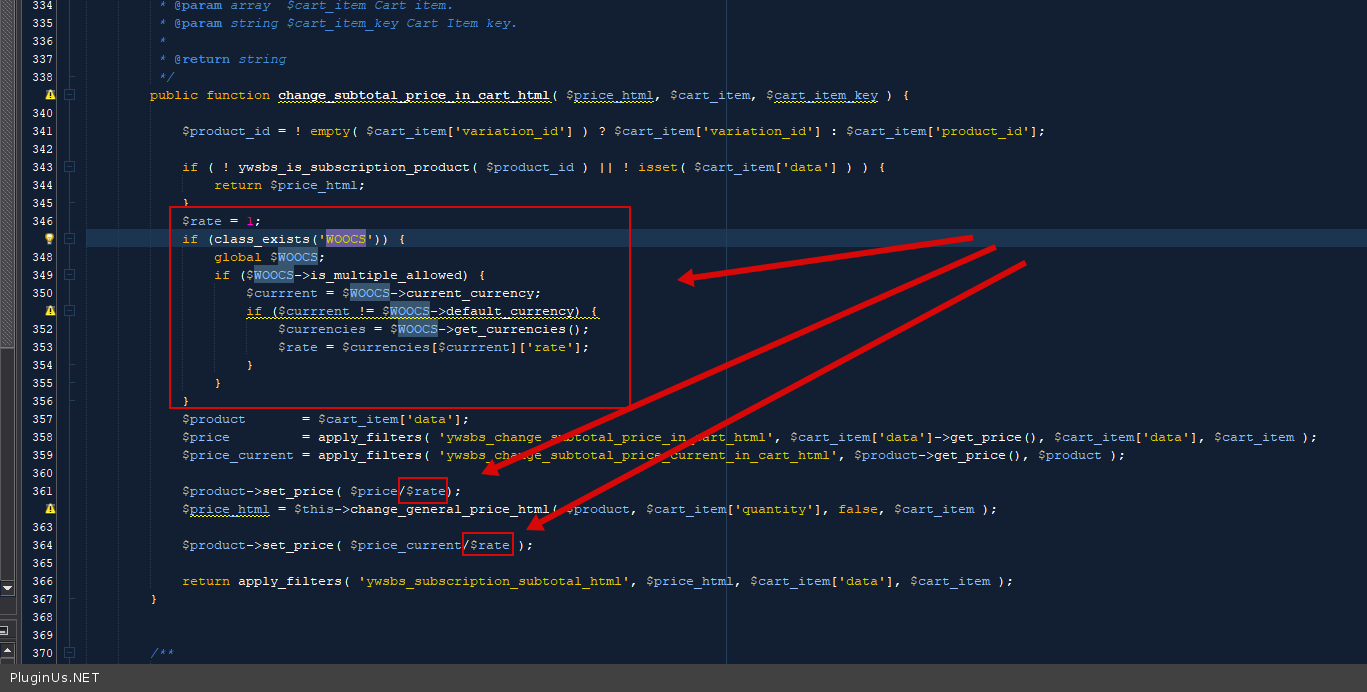Click the function name change_subtotal_price_in_cart_html
1367x692 pixels.
point(414,95)
